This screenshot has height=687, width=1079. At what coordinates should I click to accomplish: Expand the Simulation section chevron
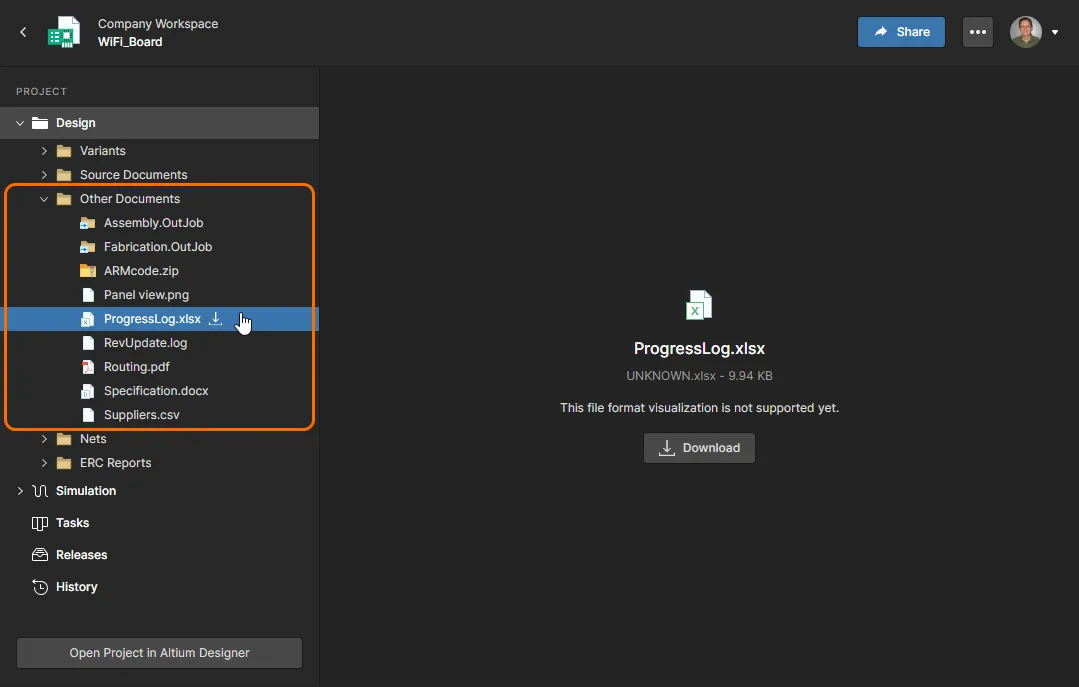(20, 491)
